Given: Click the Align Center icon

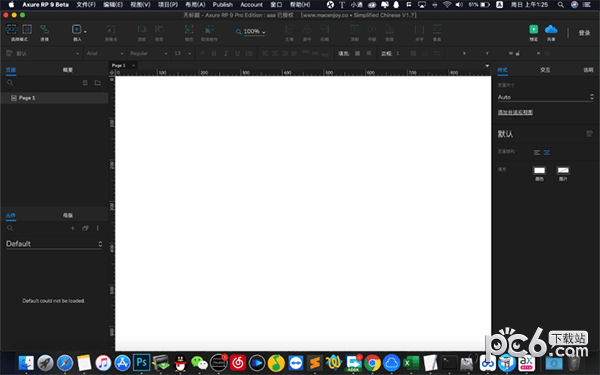Looking at the screenshot, I should [x=307, y=29].
